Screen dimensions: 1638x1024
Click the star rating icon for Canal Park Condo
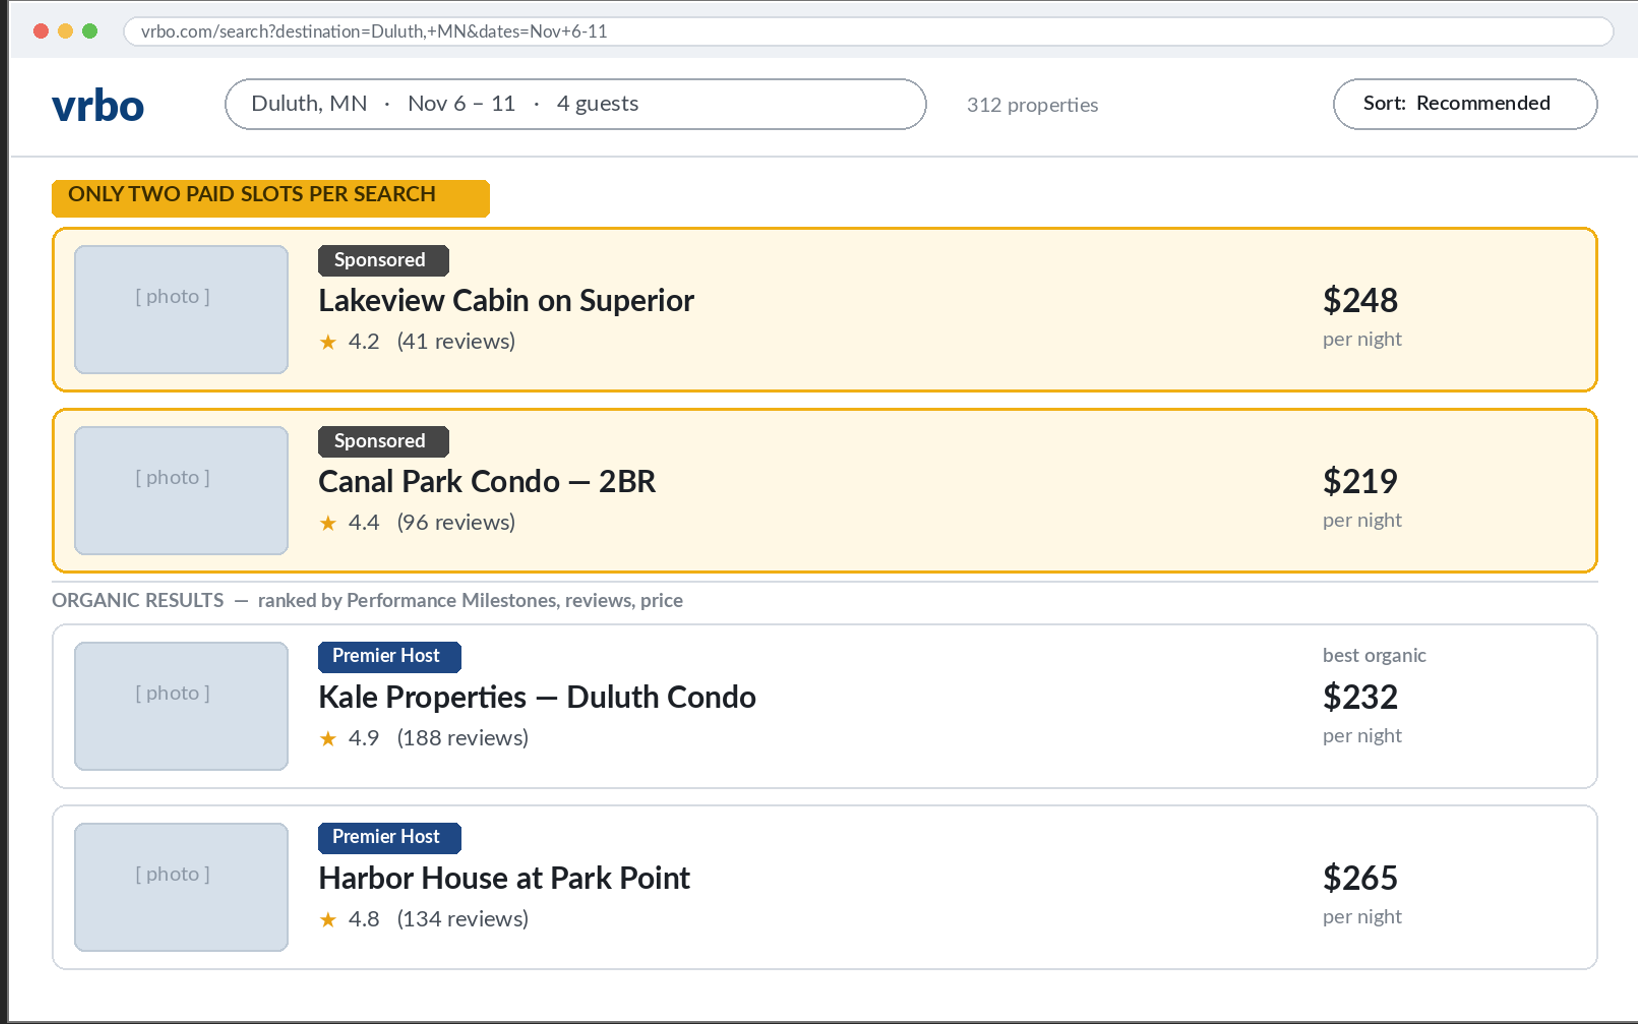click(x=328, y=523)
